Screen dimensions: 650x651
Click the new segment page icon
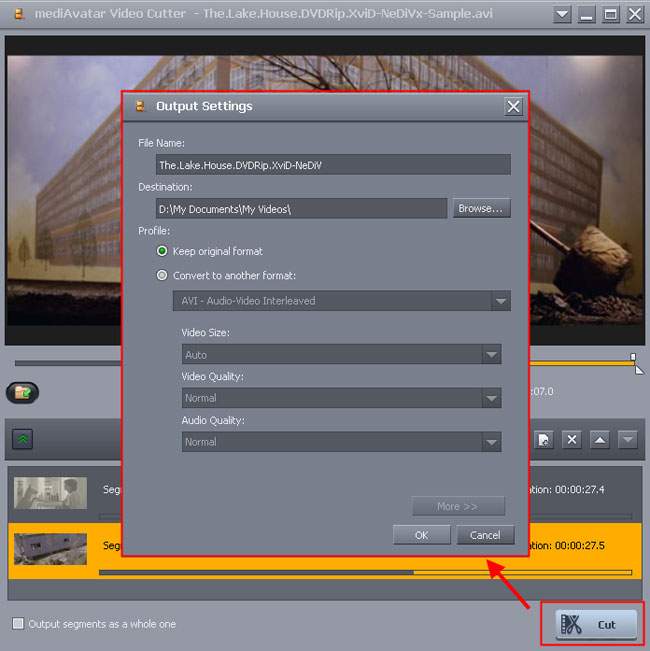pos(543,439)
